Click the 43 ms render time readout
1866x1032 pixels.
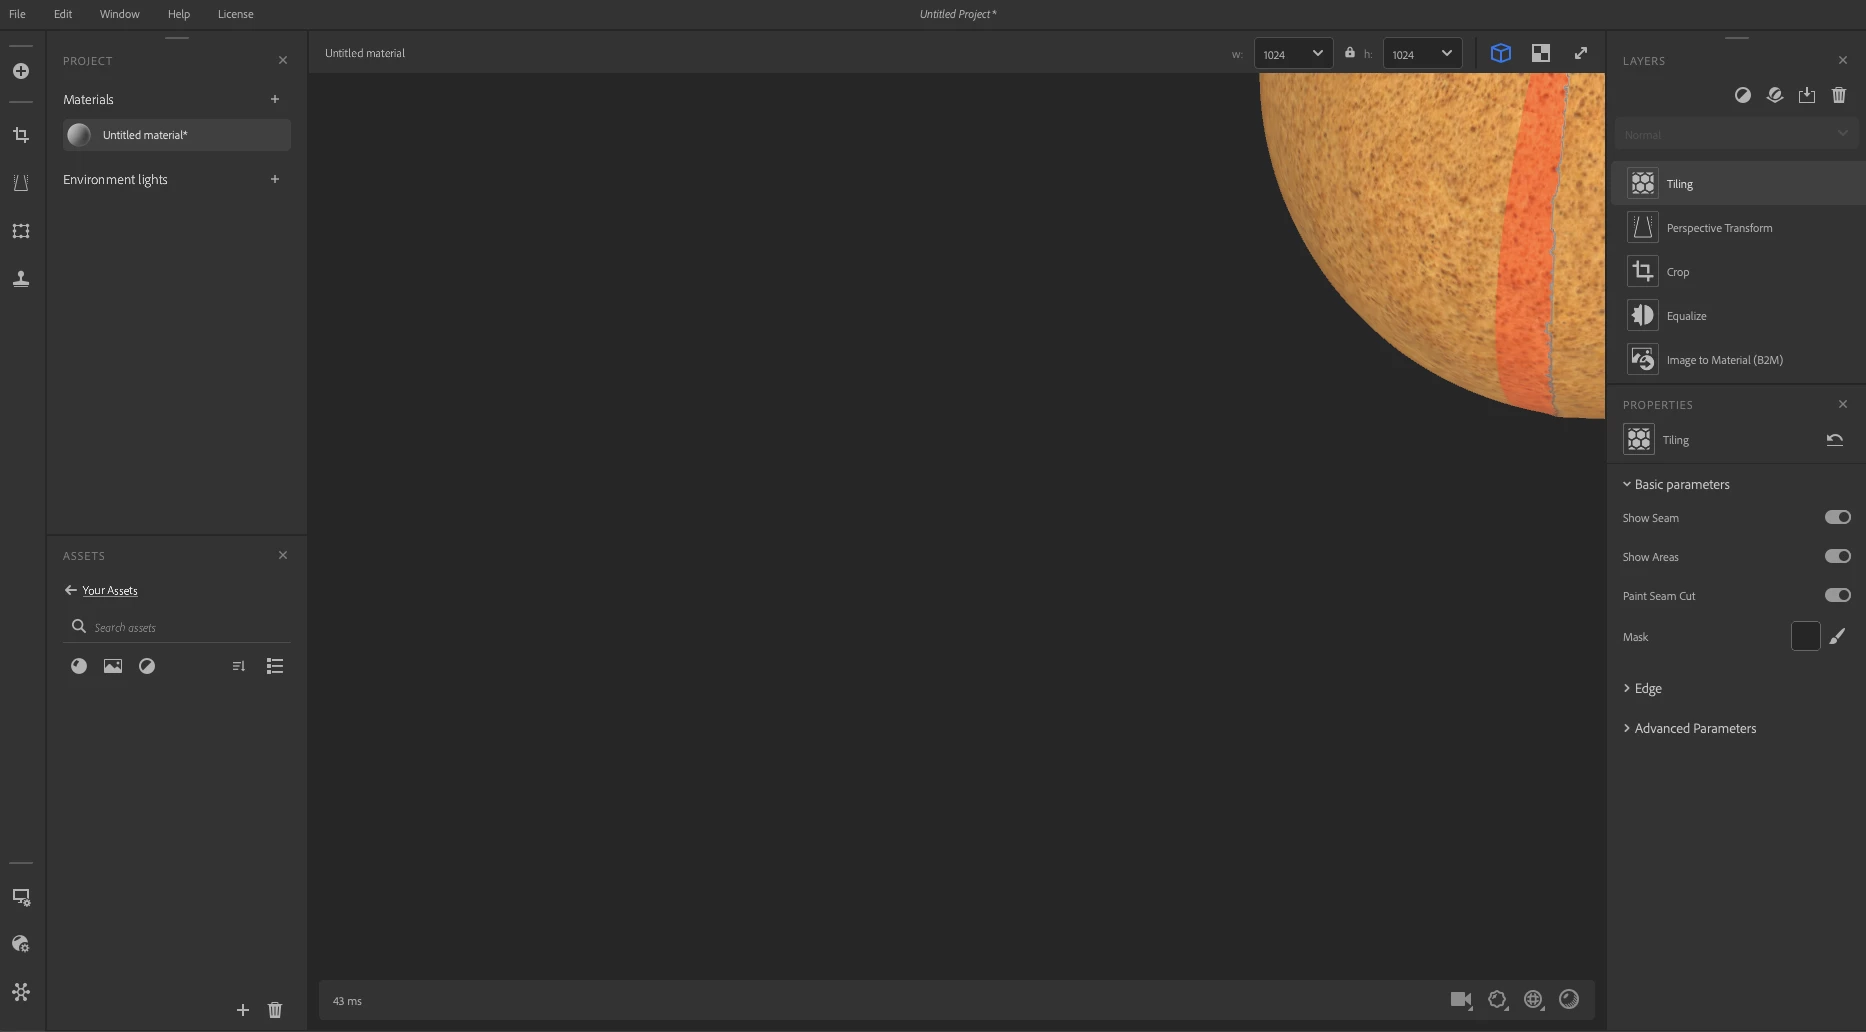point(347,1001)
